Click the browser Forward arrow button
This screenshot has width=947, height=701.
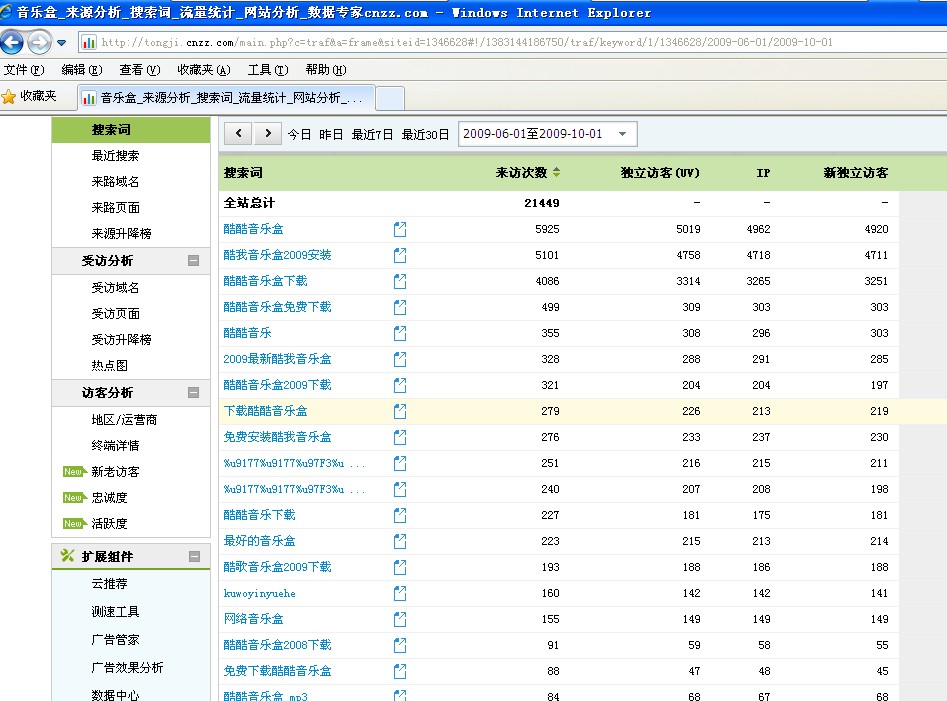(x=40, y=42)
